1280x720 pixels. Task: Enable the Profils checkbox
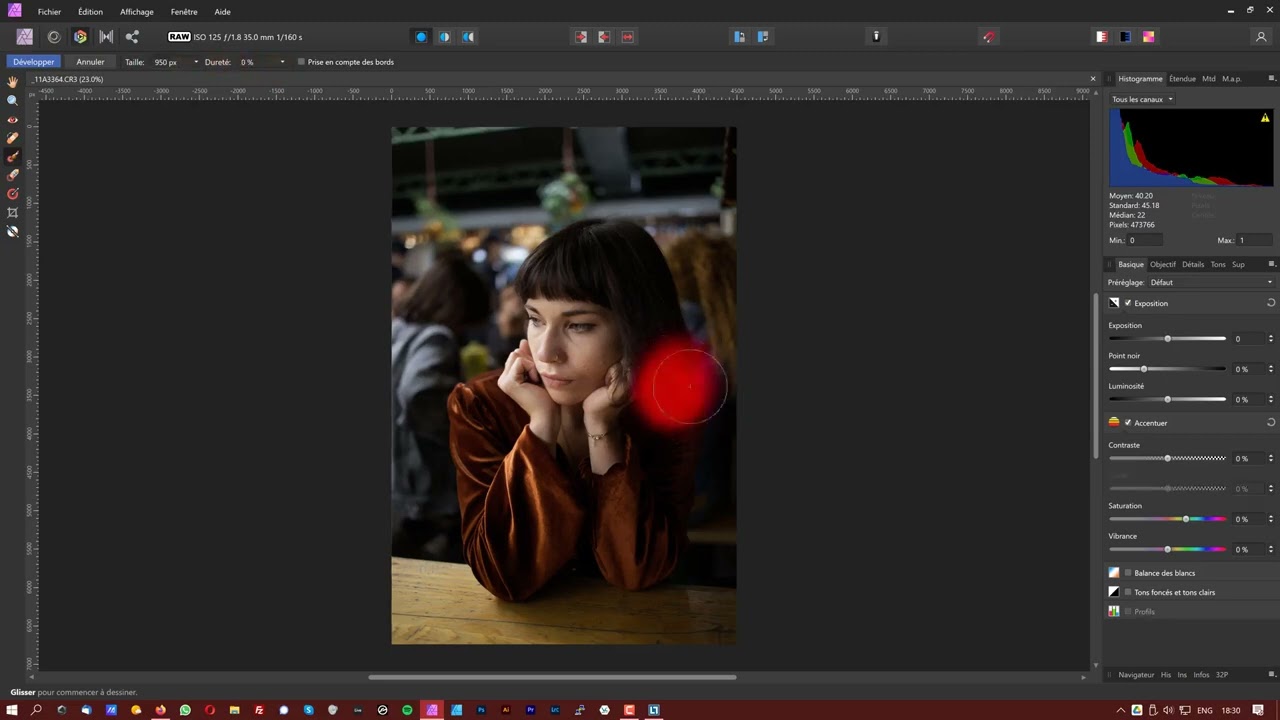click(x=1128, y=611)
